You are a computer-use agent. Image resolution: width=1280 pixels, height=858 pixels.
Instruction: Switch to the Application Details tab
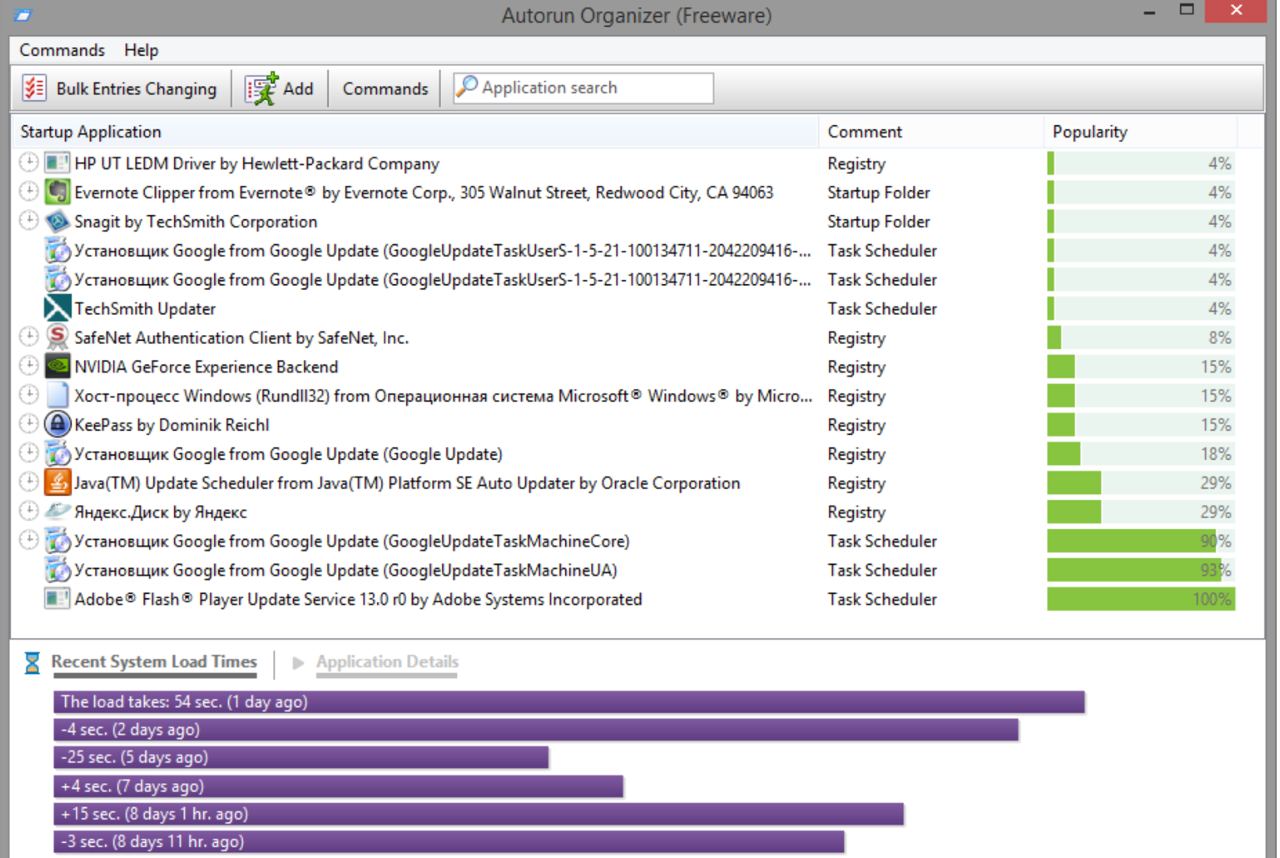(x=386, y=662)
